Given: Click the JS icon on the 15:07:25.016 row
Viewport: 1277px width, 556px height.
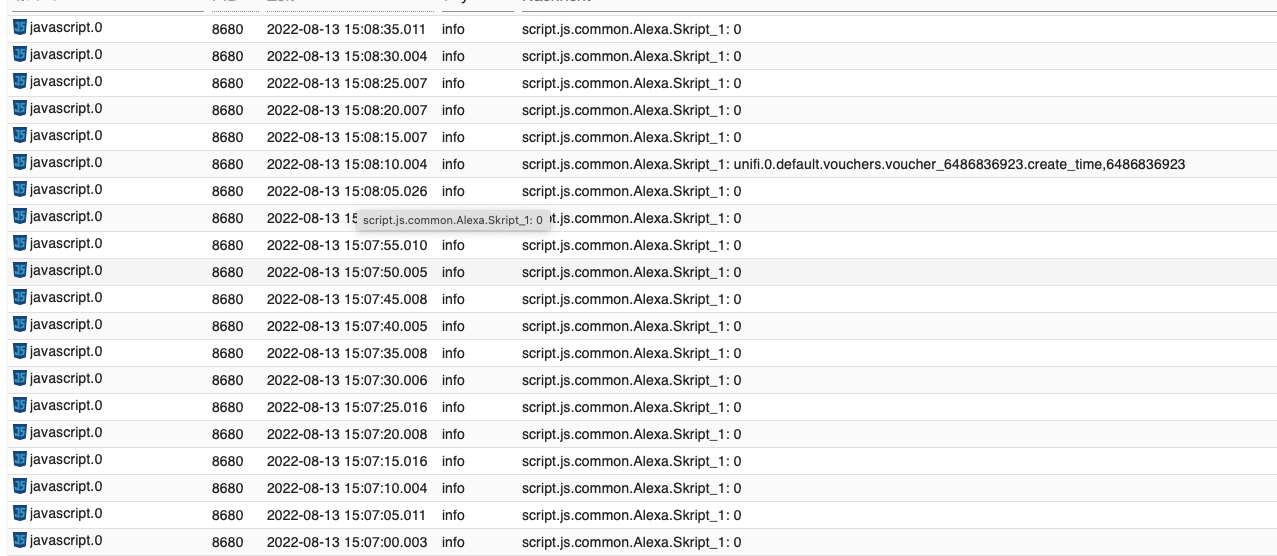Looking at the screenshot, I should [19, 406].
